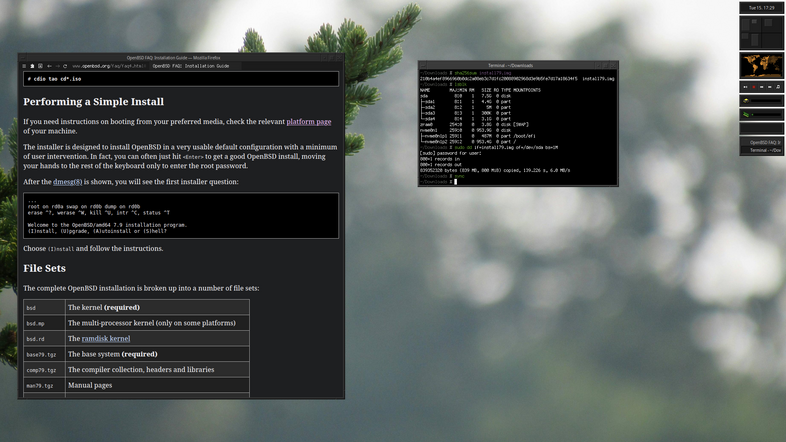Open the window menu icon on Firefox title bar
The height and width of the screenshot is (442, 786).
pos(22,58)
